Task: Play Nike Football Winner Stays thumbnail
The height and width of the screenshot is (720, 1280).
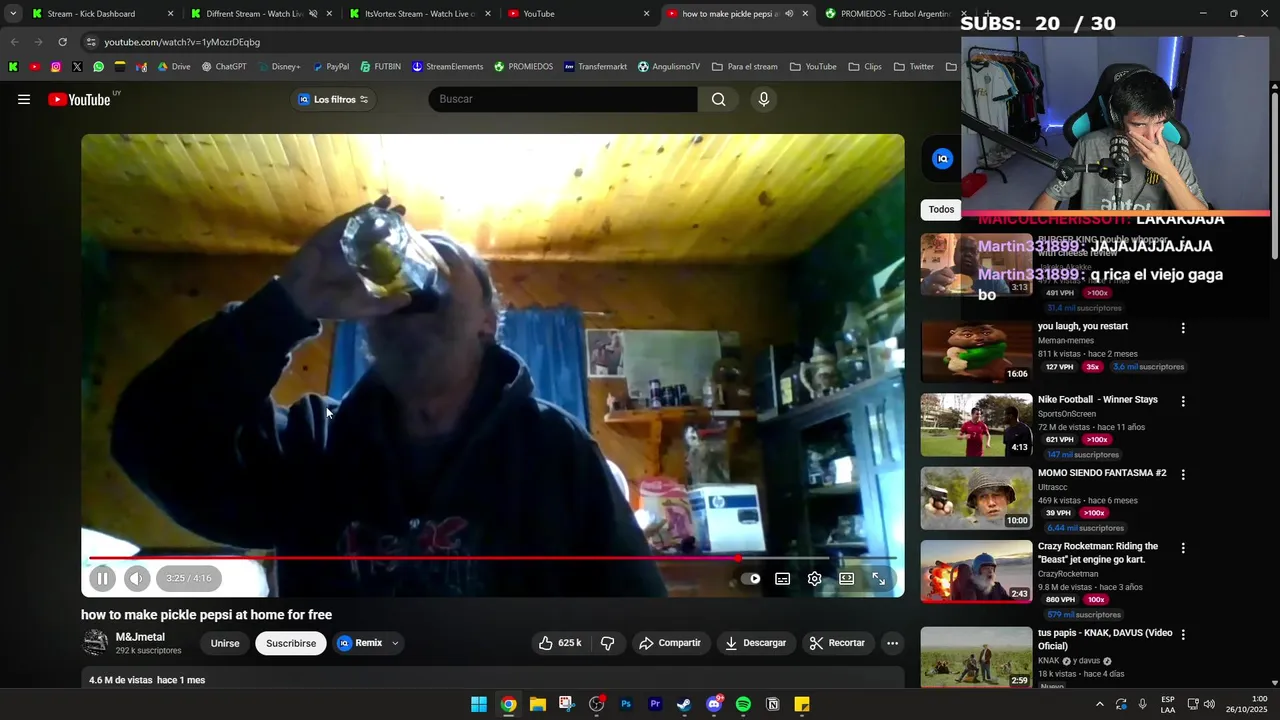Action: tap(976, 424)
